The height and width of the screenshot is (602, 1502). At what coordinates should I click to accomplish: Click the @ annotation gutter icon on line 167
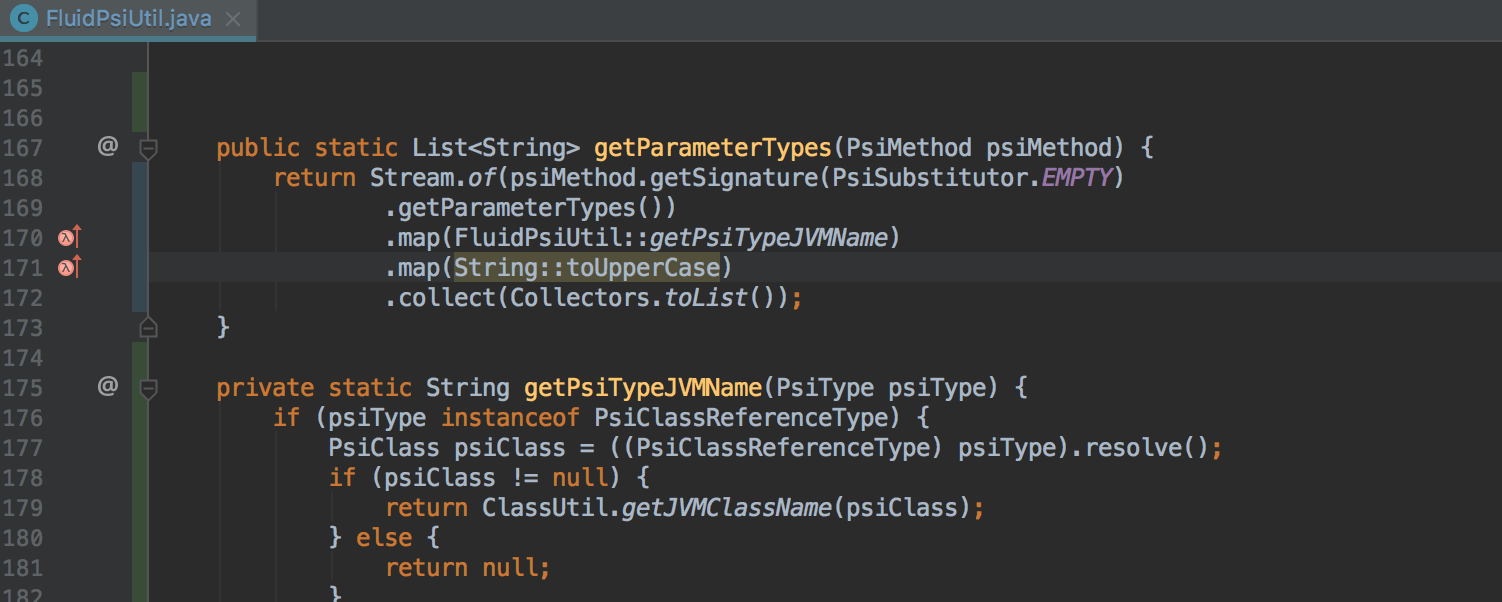(x=107, y=147)
